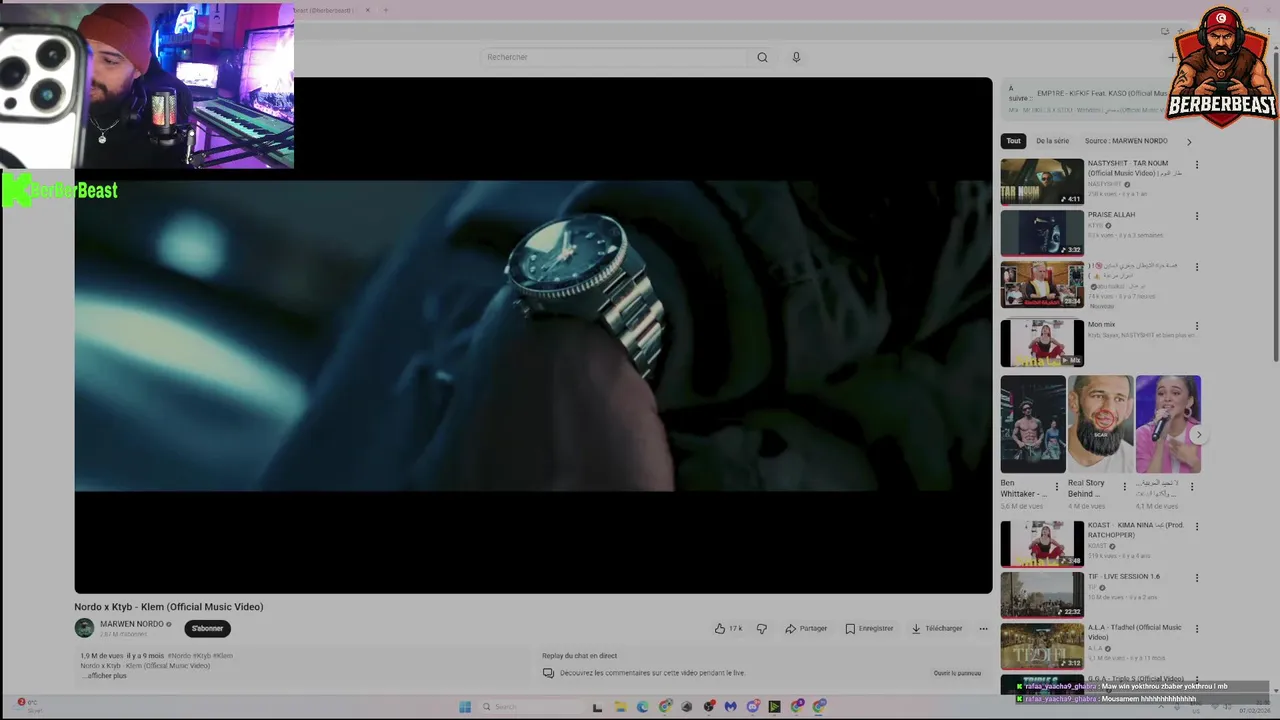Click the #Nordo hashtag link
Viewport: 1280px width, 720px height.
177,656
